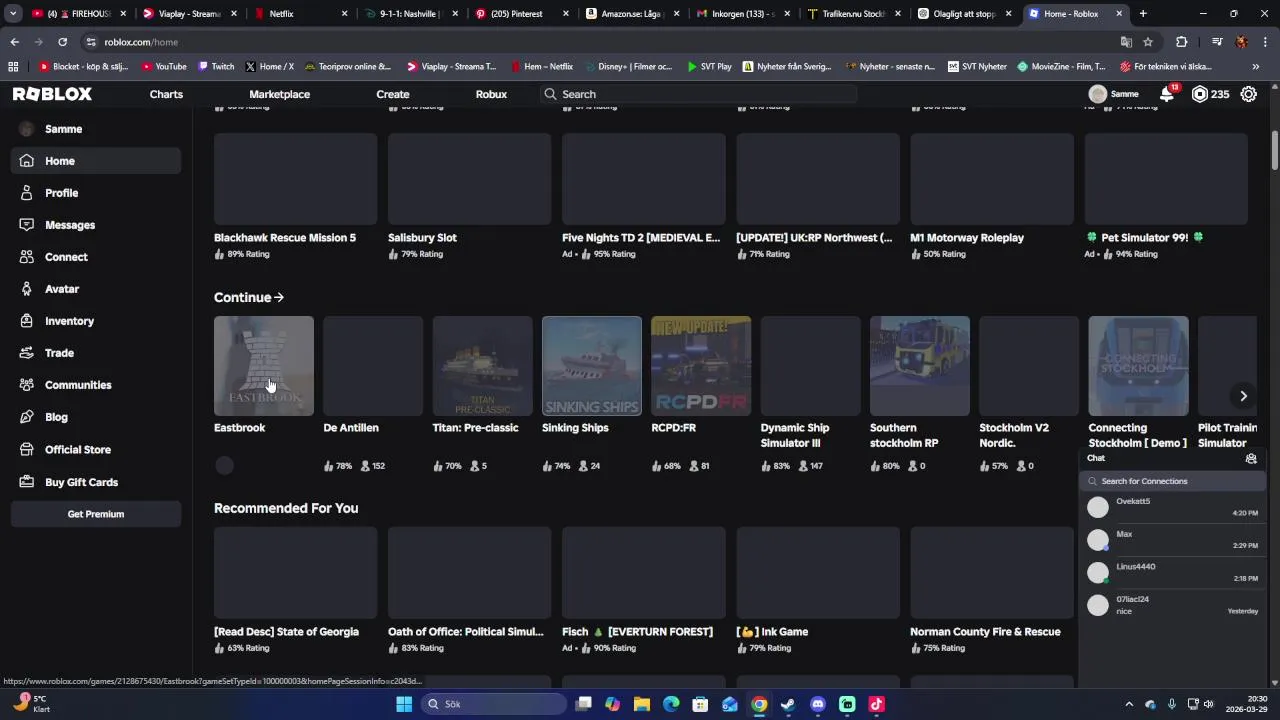Image resolution: width=1280 pixels, height=720 pixels.
Task: Click the Official Store sidebar icon
Action: [x=27, y=450]
